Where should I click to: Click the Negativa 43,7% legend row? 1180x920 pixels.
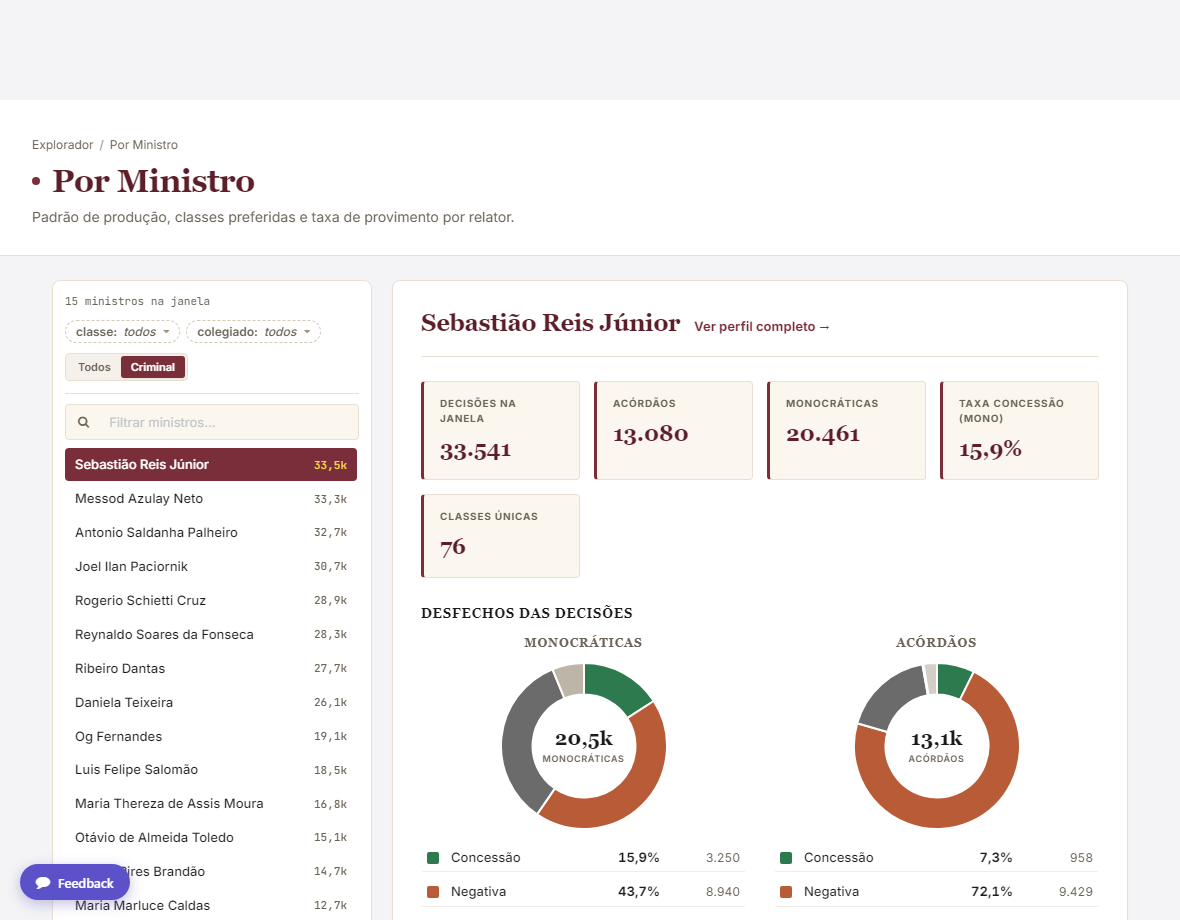point(583,891)
